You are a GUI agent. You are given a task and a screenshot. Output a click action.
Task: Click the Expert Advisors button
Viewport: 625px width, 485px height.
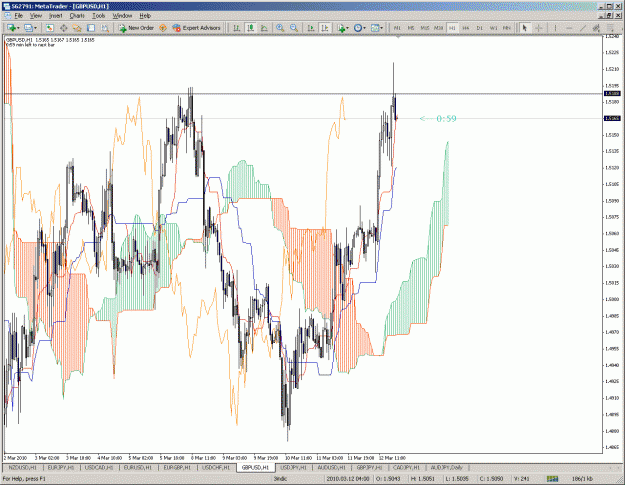point(196,28)
